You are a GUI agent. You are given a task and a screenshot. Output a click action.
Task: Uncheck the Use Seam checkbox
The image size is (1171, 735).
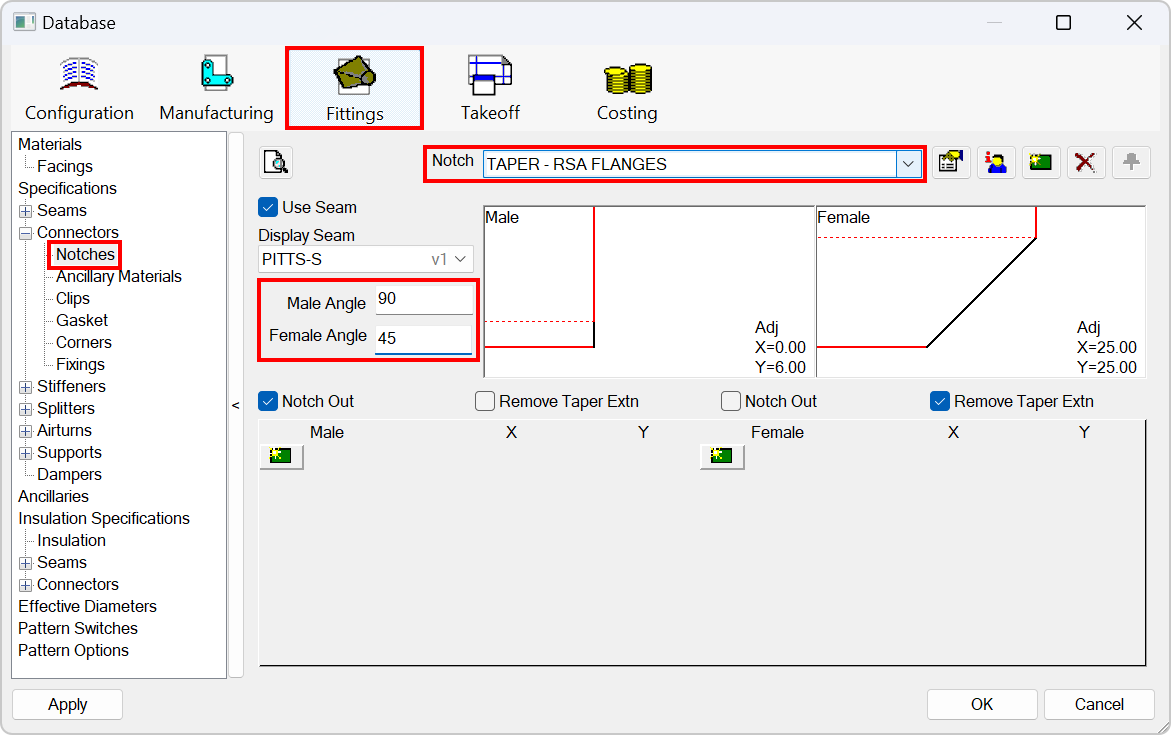click(266, 207)
